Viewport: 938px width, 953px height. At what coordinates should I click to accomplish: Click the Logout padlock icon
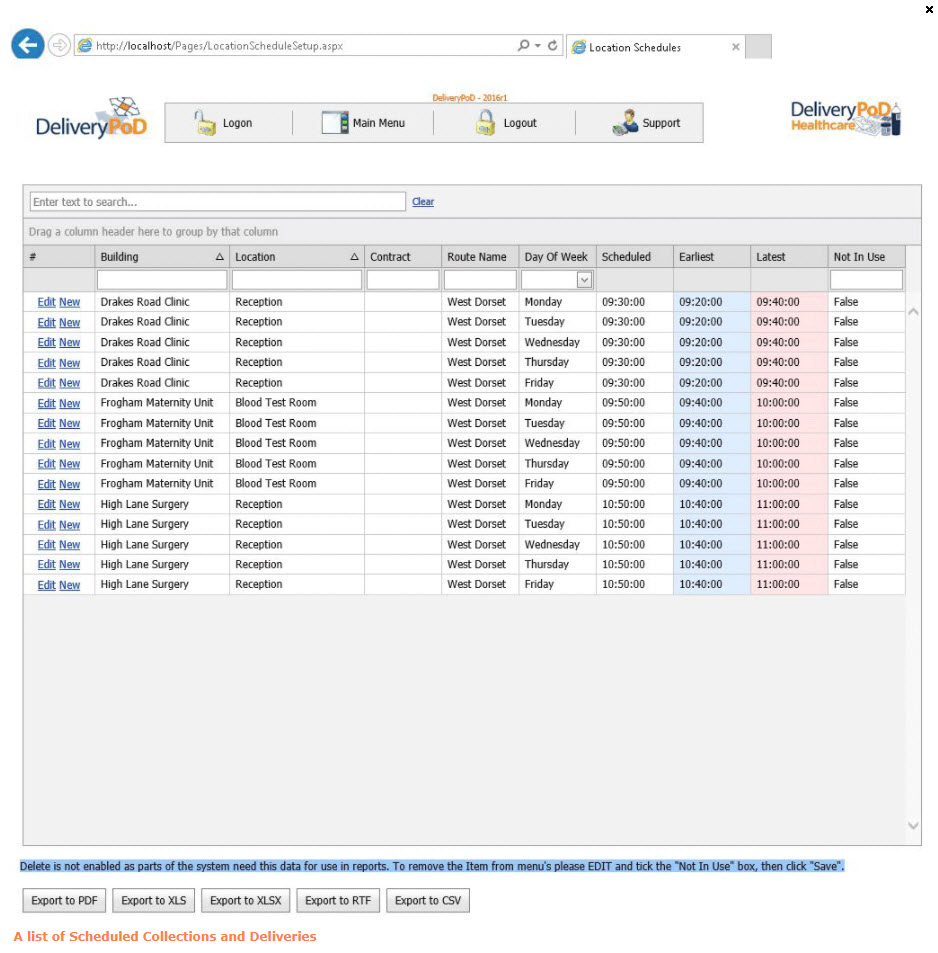485,123
